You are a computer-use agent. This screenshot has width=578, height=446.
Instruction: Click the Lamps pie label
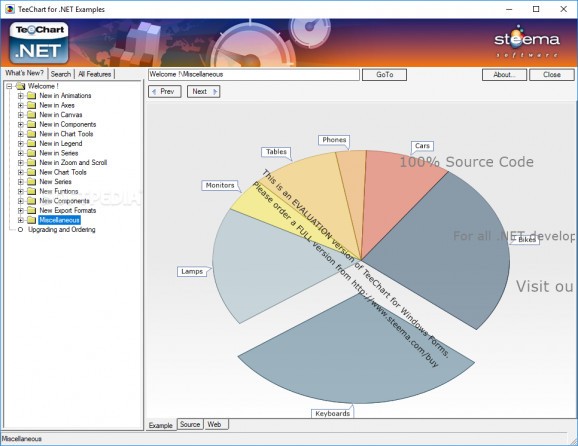tap(192, 272)
